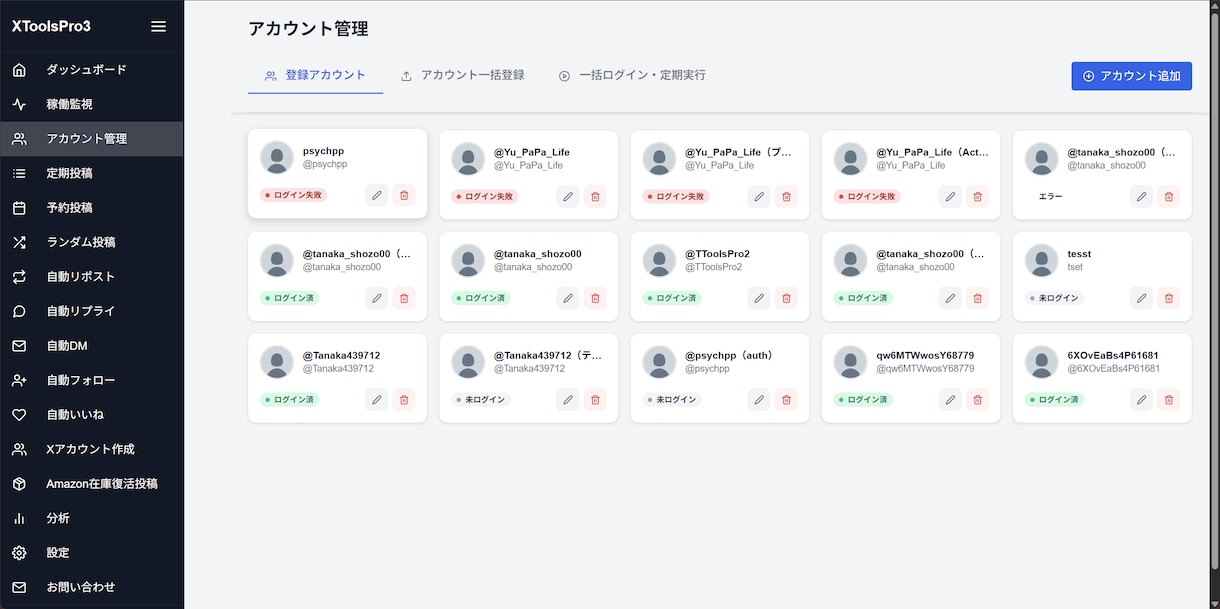Click the ログイン失敗 badge on psychpp card
The height and width of the screenshot is (609, 1220).
(x=294, y=195)
